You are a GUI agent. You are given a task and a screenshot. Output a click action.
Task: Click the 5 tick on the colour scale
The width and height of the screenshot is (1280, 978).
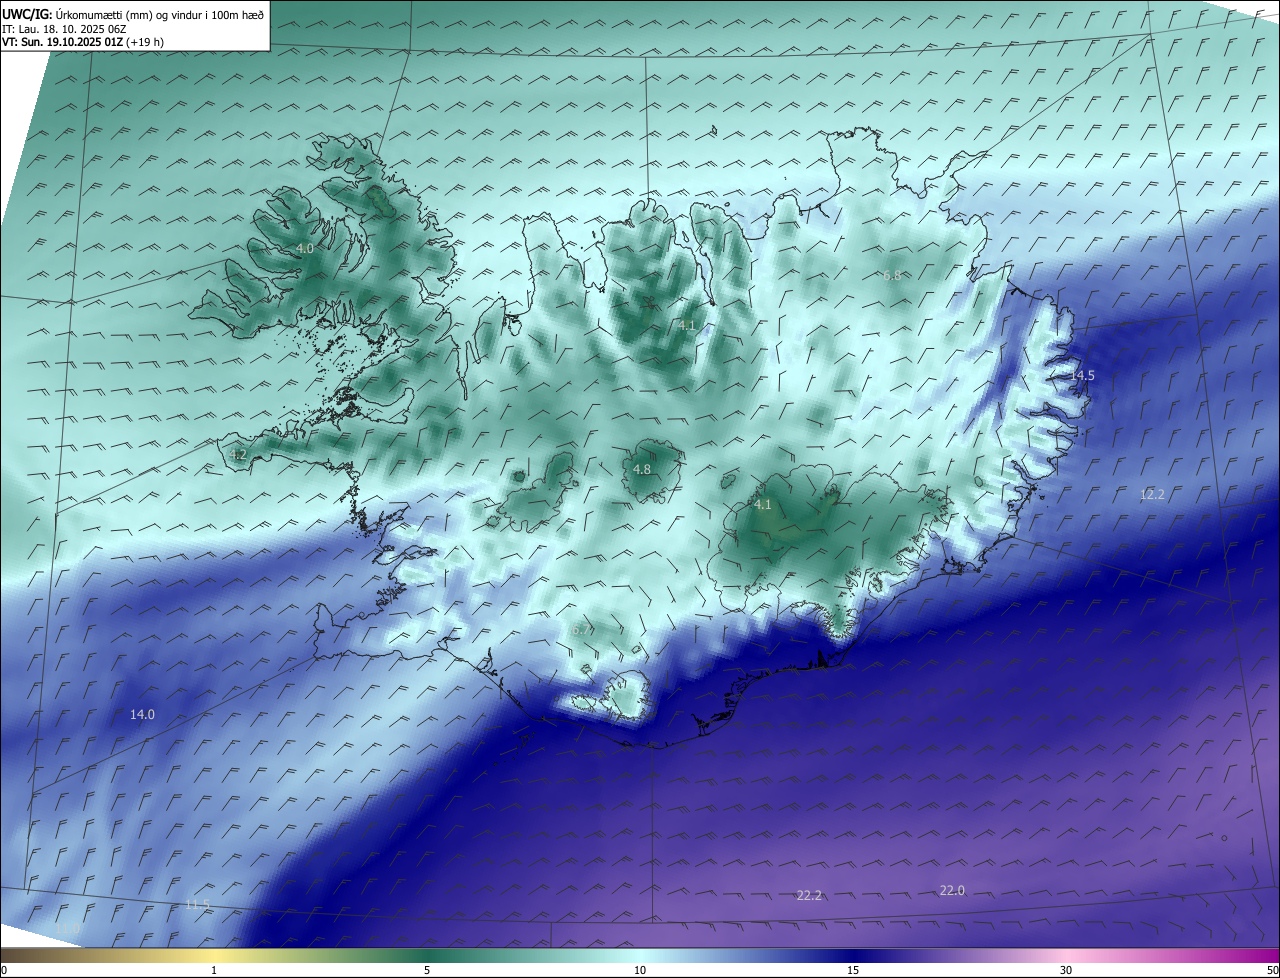[x=427, y=970]
